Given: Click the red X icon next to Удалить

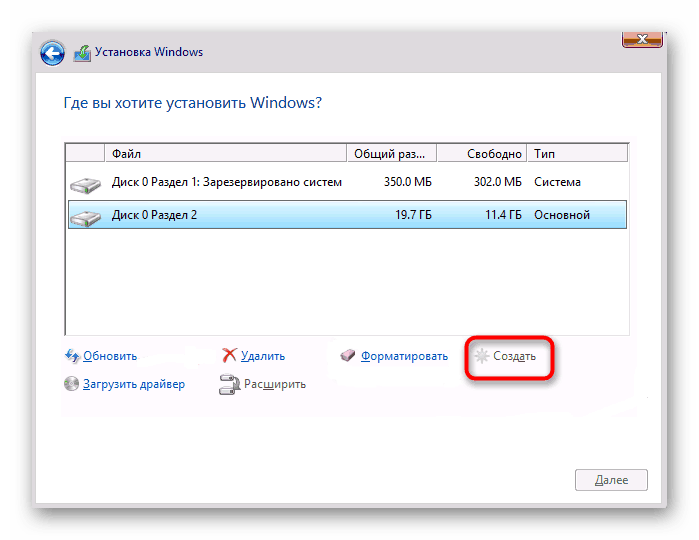Looking at the screenshot, I should tap(229, 355).
